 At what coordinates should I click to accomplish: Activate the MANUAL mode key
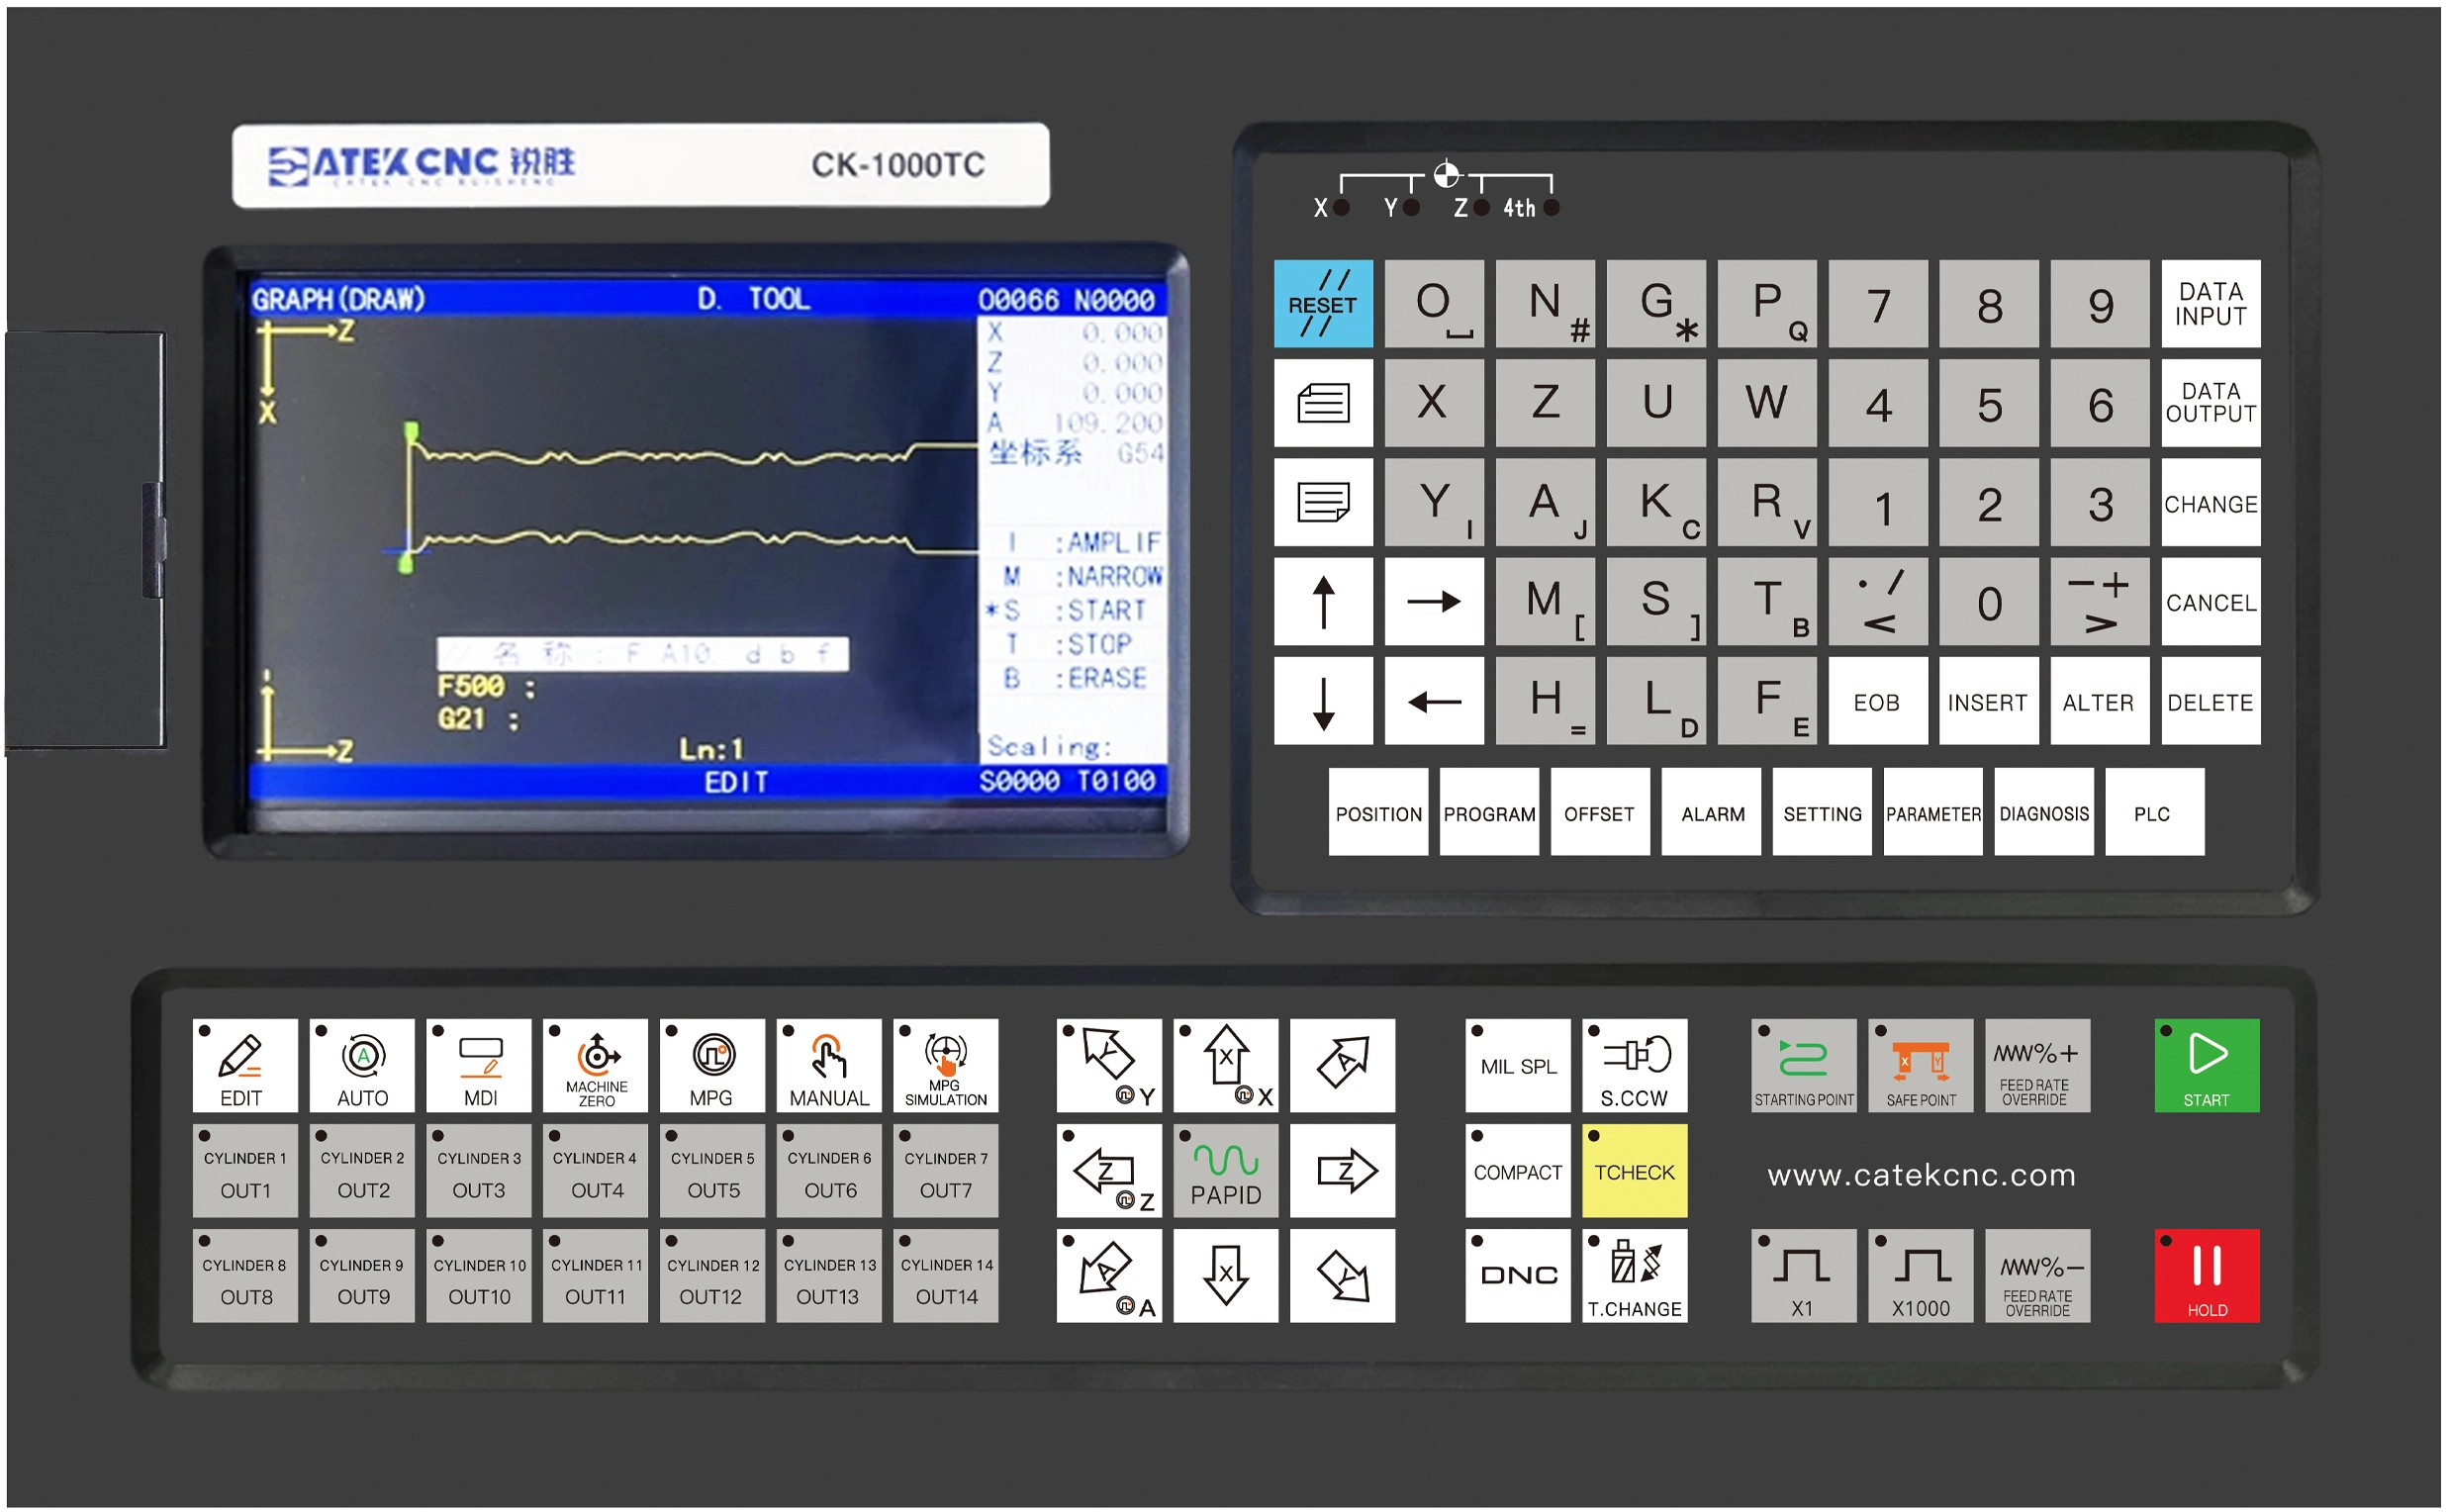tap(828, 1065)
